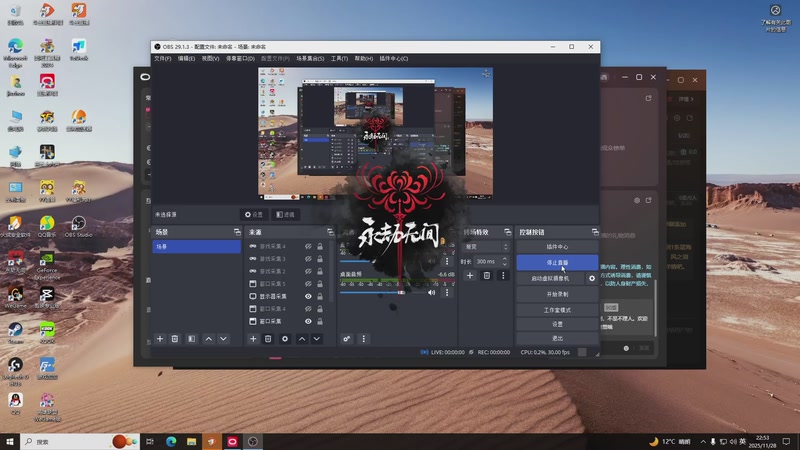Add a new scene transition
Image resolution: width=800 pixels, height=450 pixels.
tap(470, 276)
